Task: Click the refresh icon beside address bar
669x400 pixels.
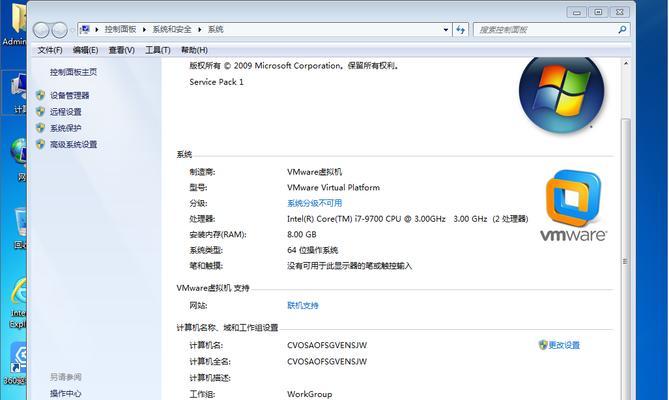Action: tap(460, 29)
